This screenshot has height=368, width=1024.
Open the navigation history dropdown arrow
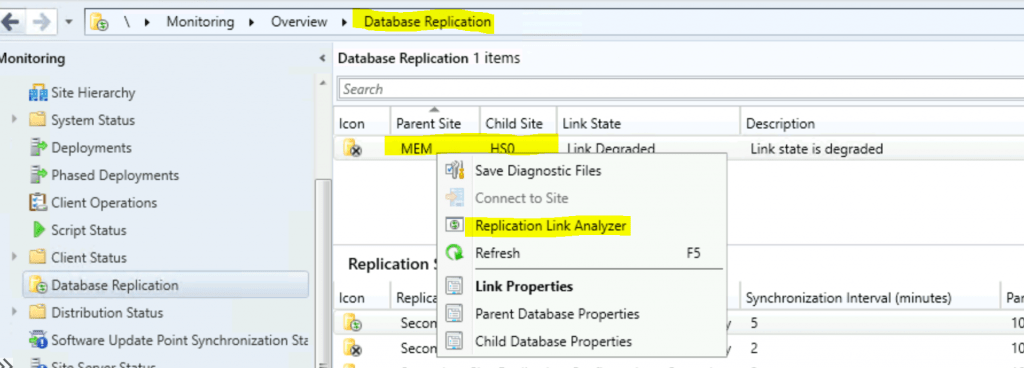point(69,22)
